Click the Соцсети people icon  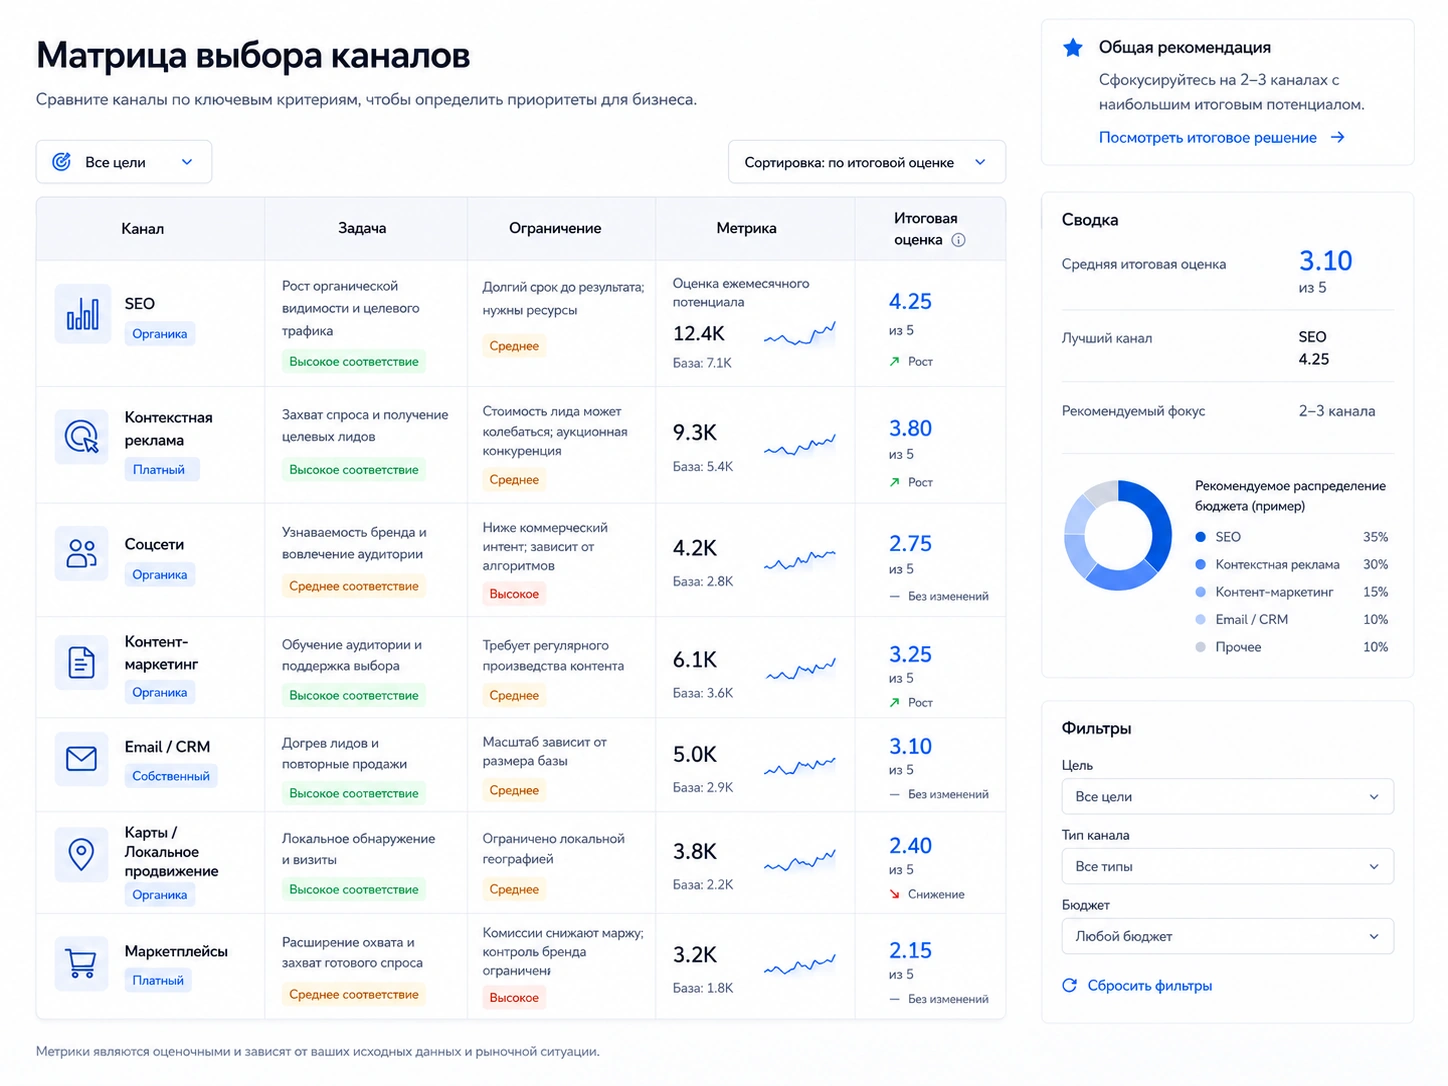pos(82,553)
